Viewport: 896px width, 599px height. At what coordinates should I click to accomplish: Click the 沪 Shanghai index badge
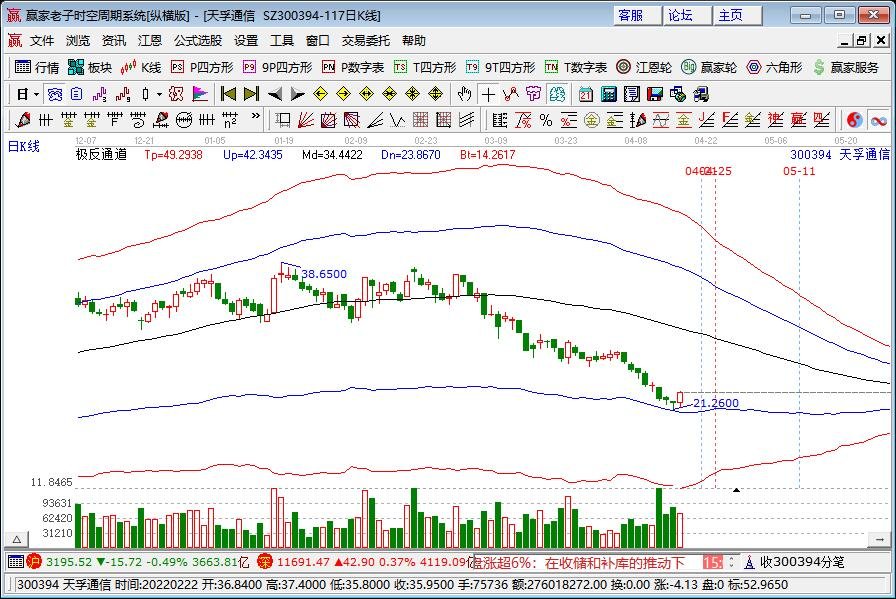coord(35,562)
